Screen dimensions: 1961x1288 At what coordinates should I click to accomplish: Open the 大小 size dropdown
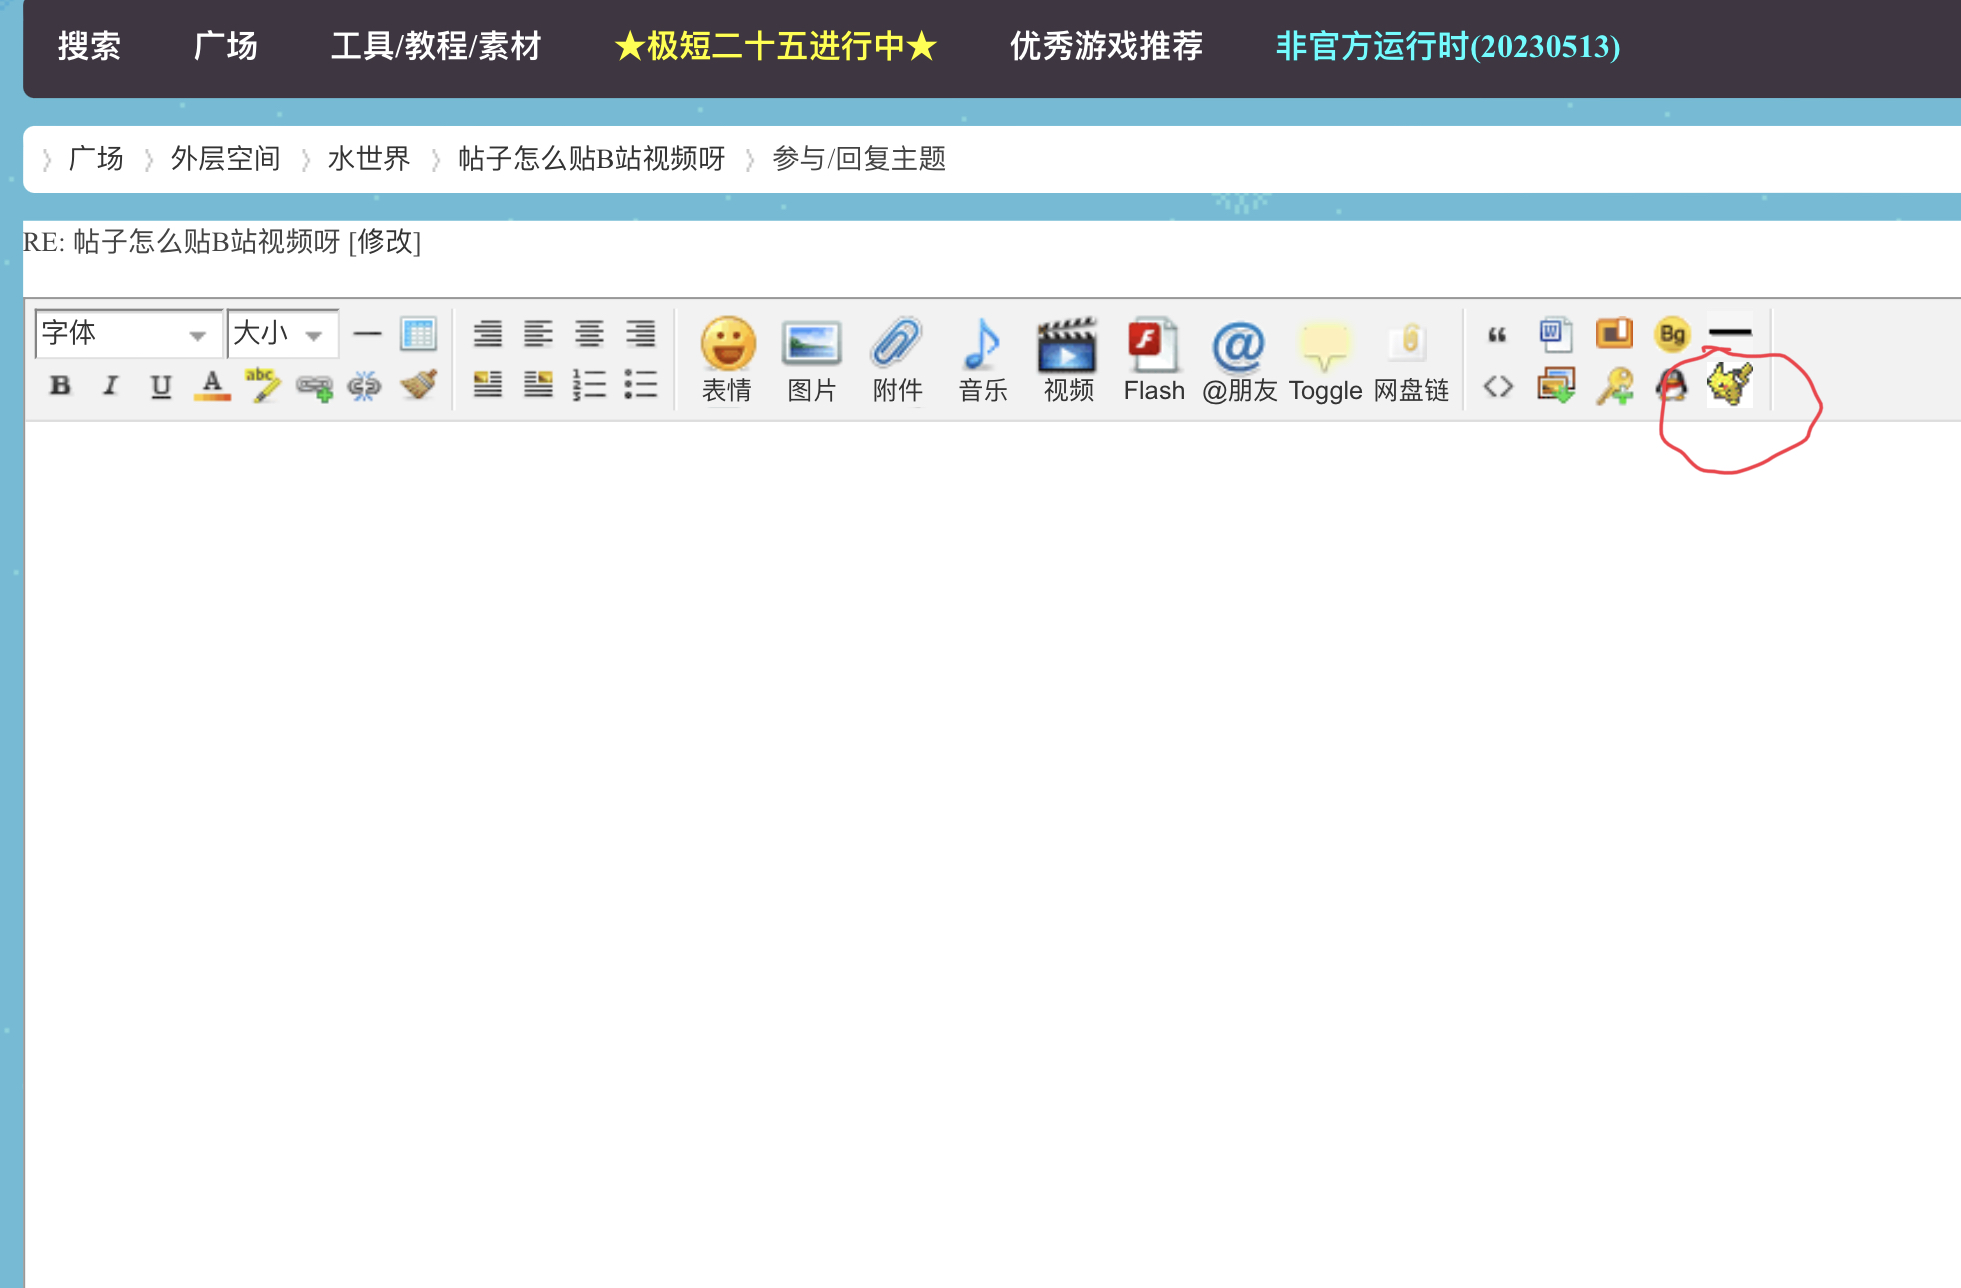tap(283, 334)
